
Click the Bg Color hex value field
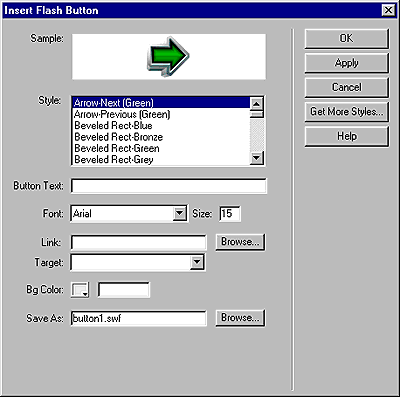[x=124, y=290]
